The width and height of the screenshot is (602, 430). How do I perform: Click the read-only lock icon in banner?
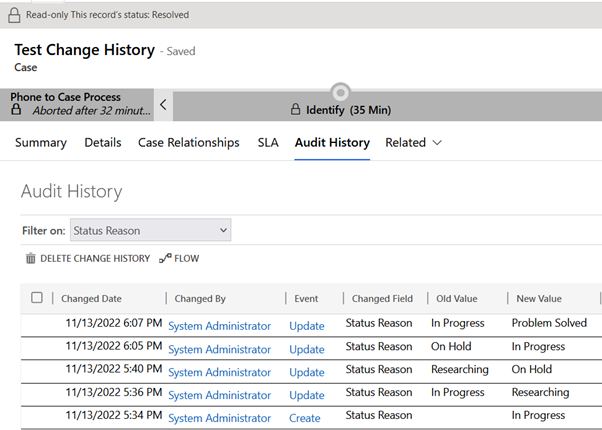[x=13, y=15]
